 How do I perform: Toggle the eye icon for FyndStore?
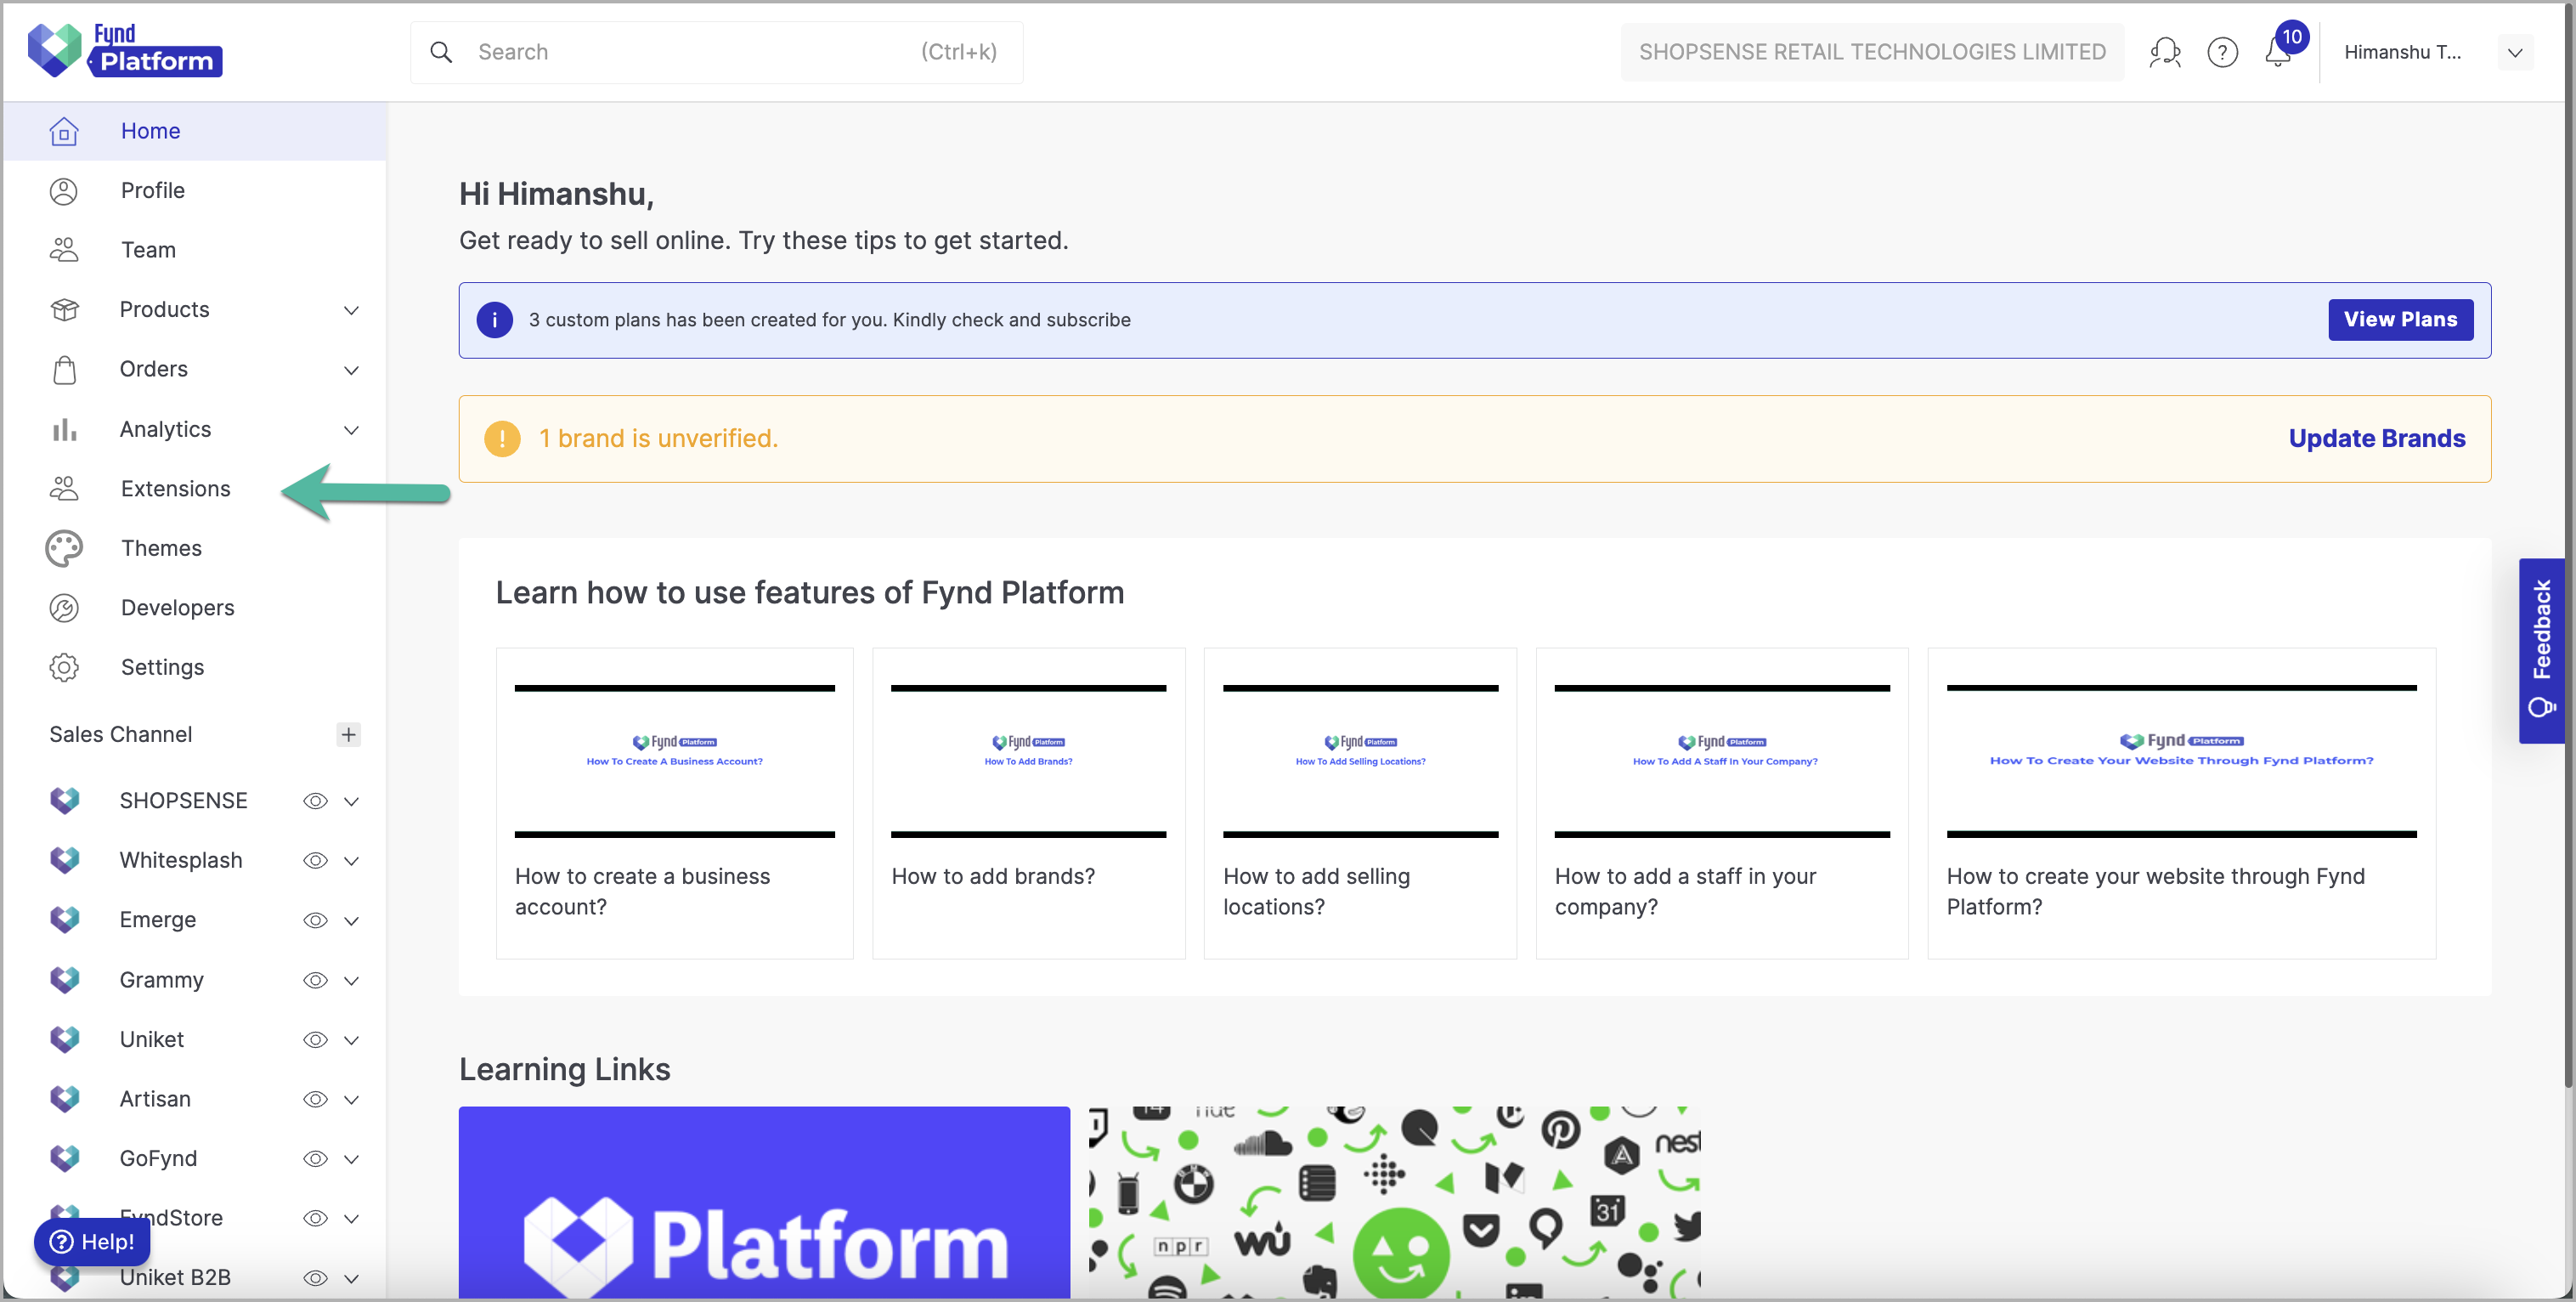coord(315,1218)
